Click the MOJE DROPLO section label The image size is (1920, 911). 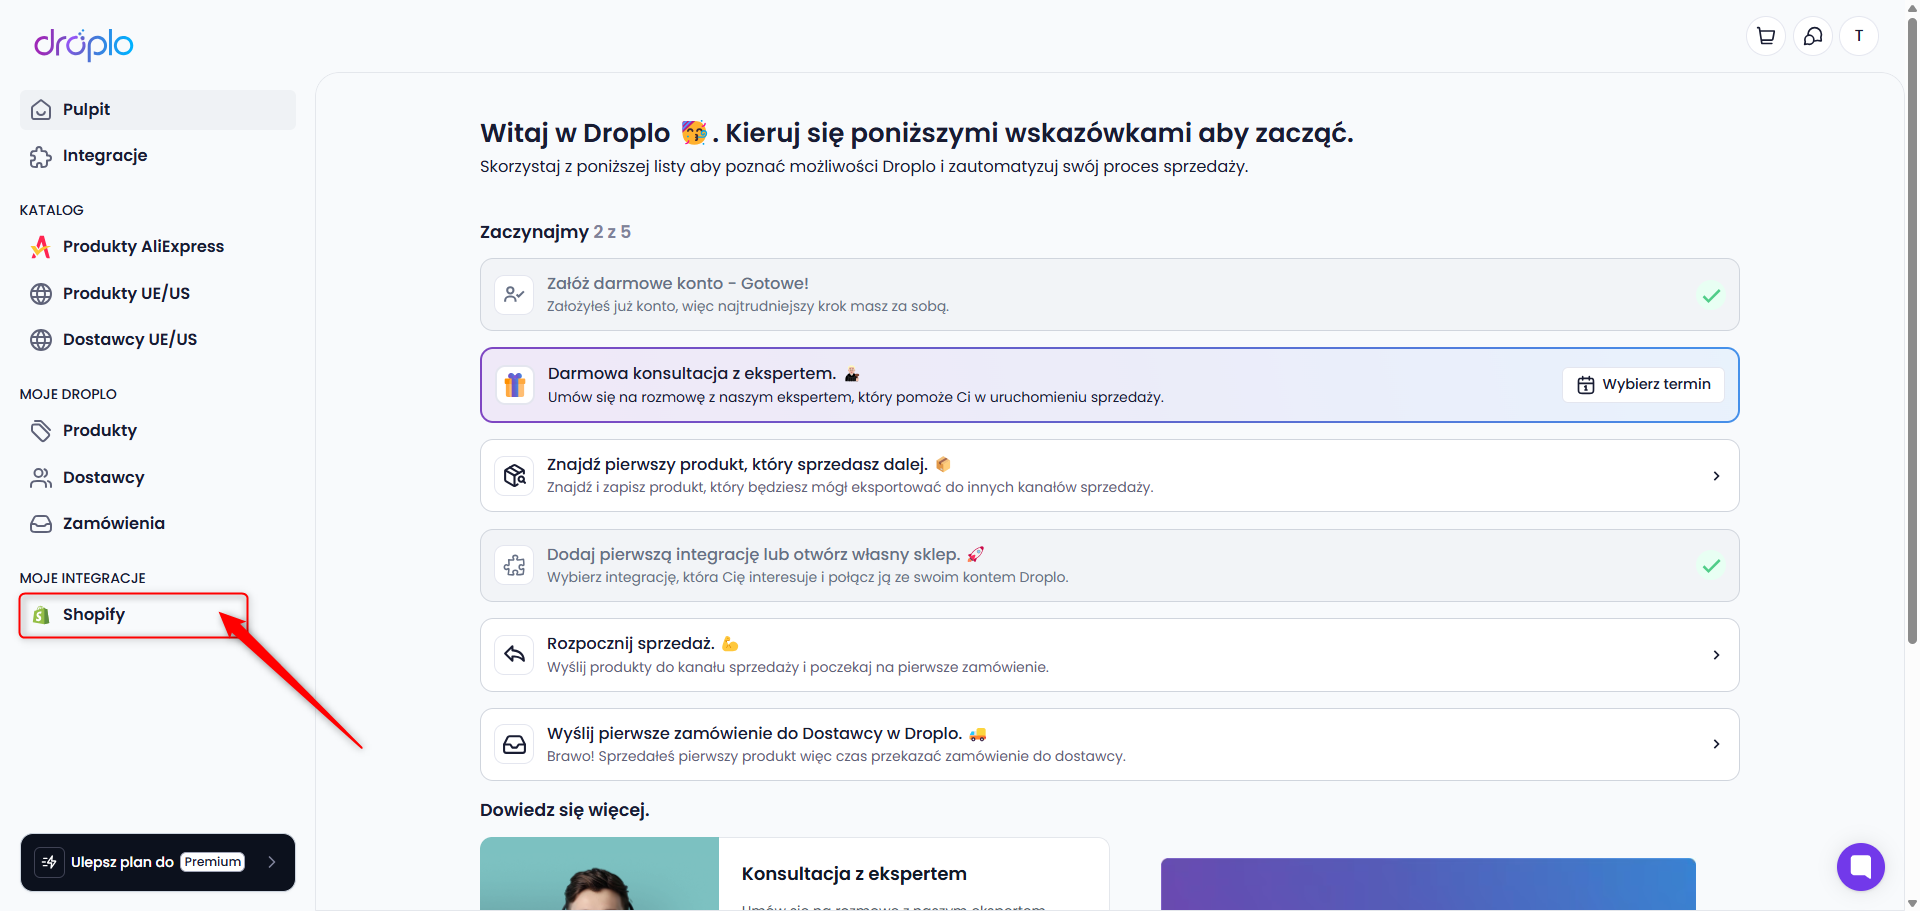pyautogui.click(x=68, y=394)
